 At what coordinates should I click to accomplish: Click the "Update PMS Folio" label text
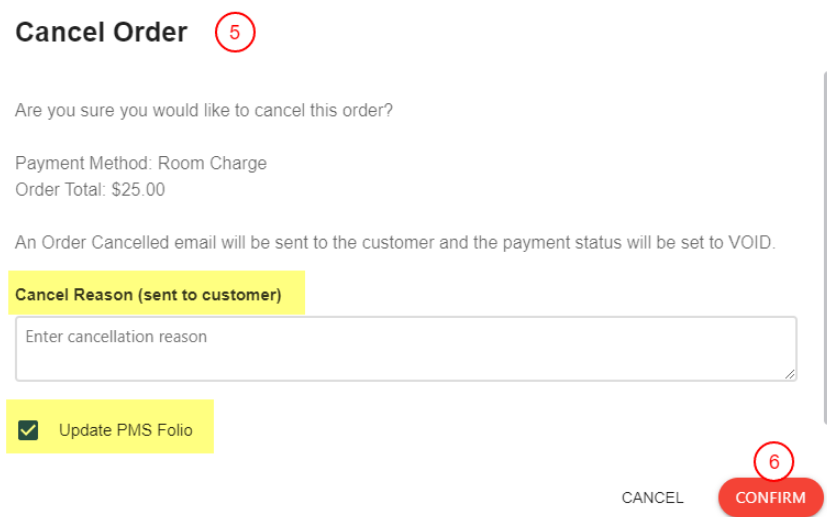[125, 431]
